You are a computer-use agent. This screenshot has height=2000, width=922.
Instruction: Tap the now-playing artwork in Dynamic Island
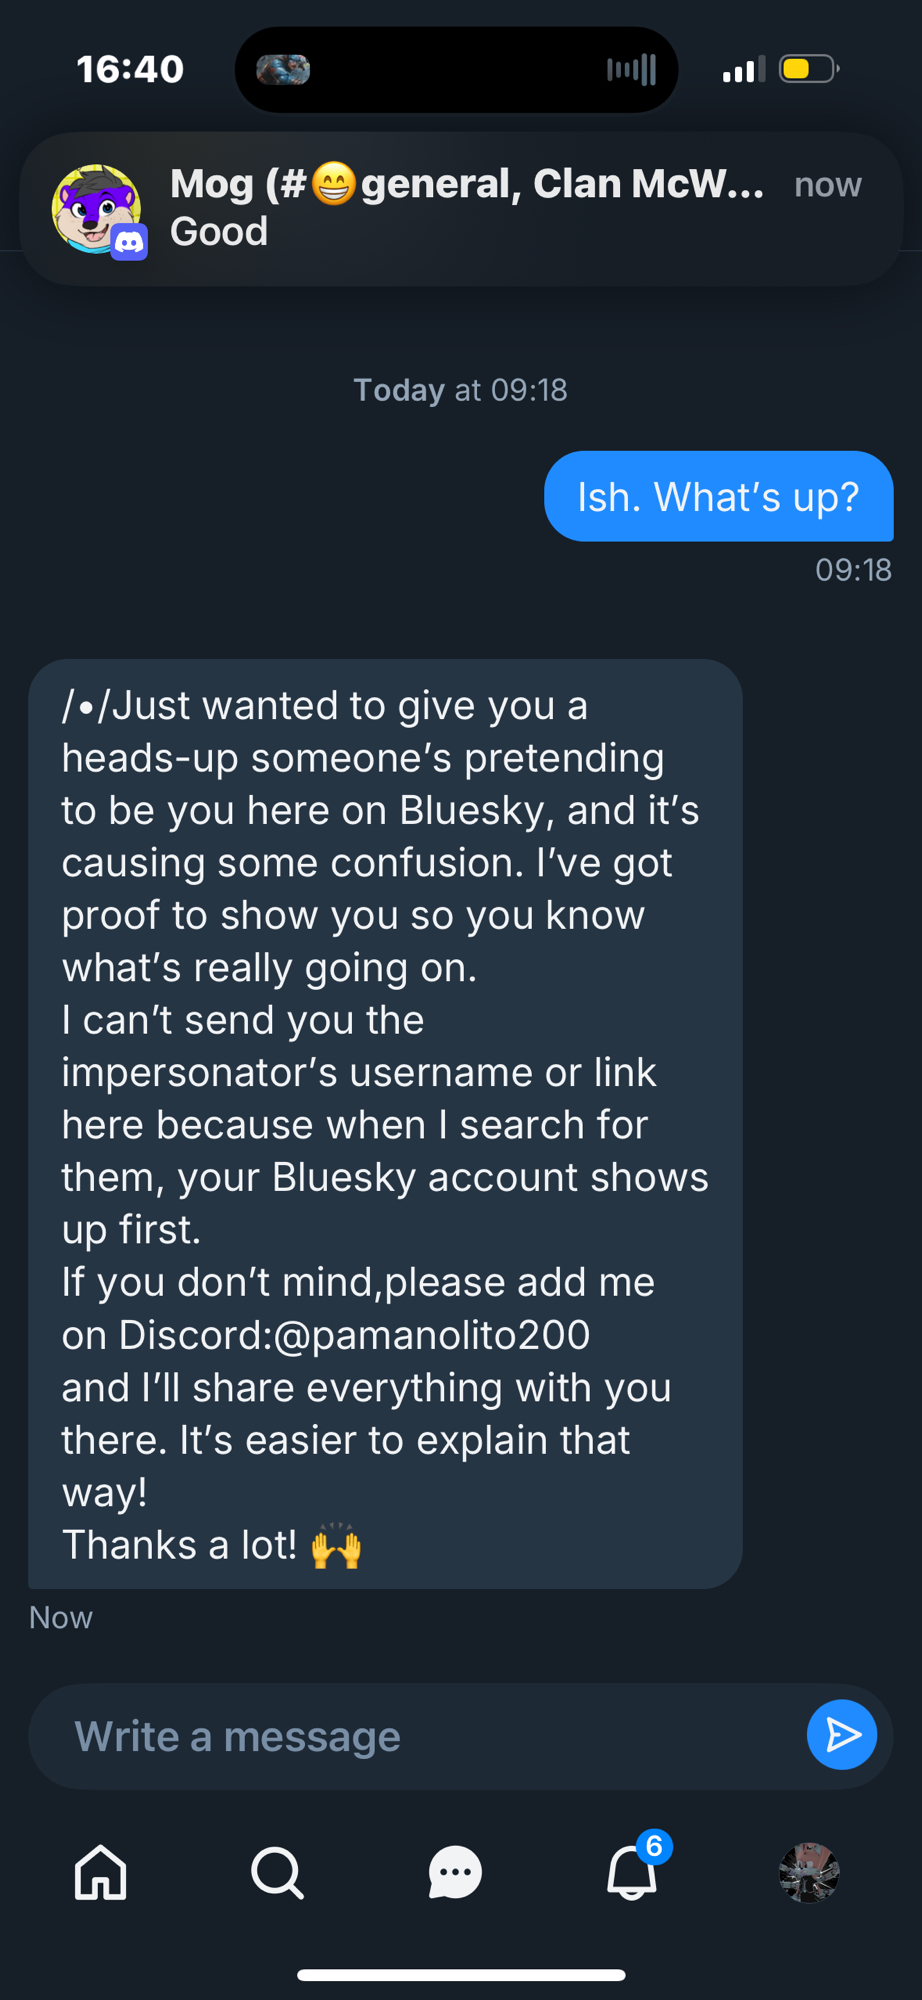(283, 69)
